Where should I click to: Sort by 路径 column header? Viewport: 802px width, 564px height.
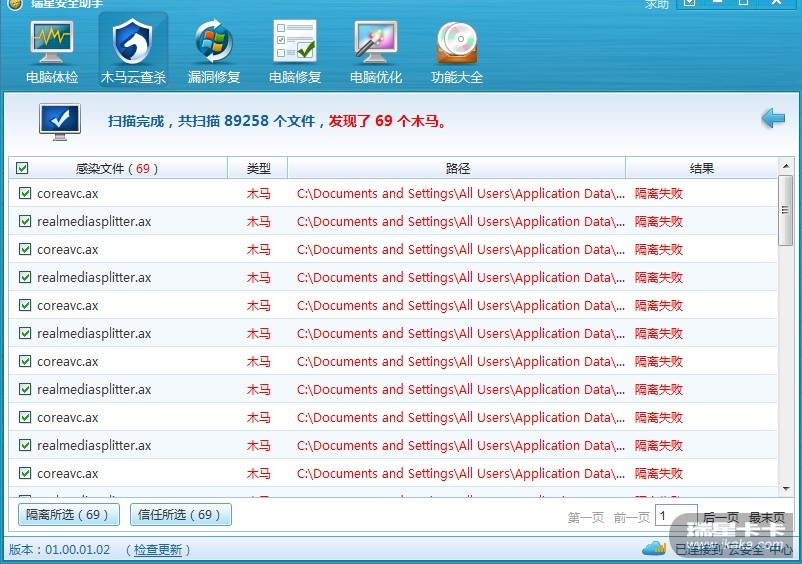click(x=457, y=168)
